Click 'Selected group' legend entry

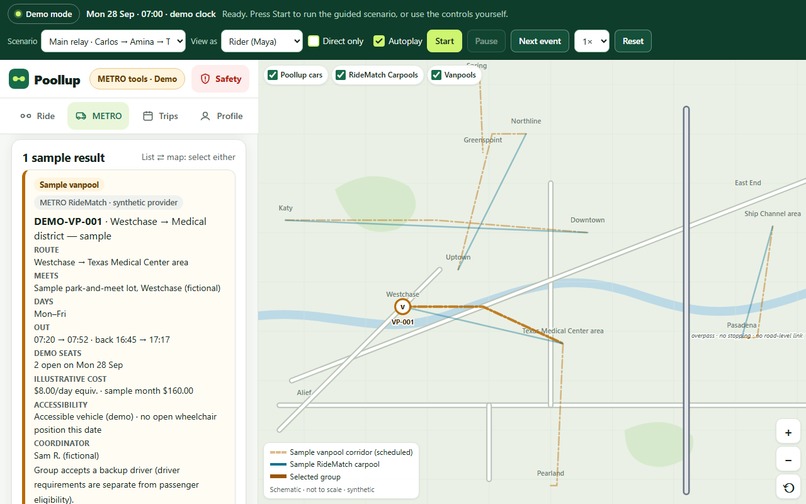[305, 477]
